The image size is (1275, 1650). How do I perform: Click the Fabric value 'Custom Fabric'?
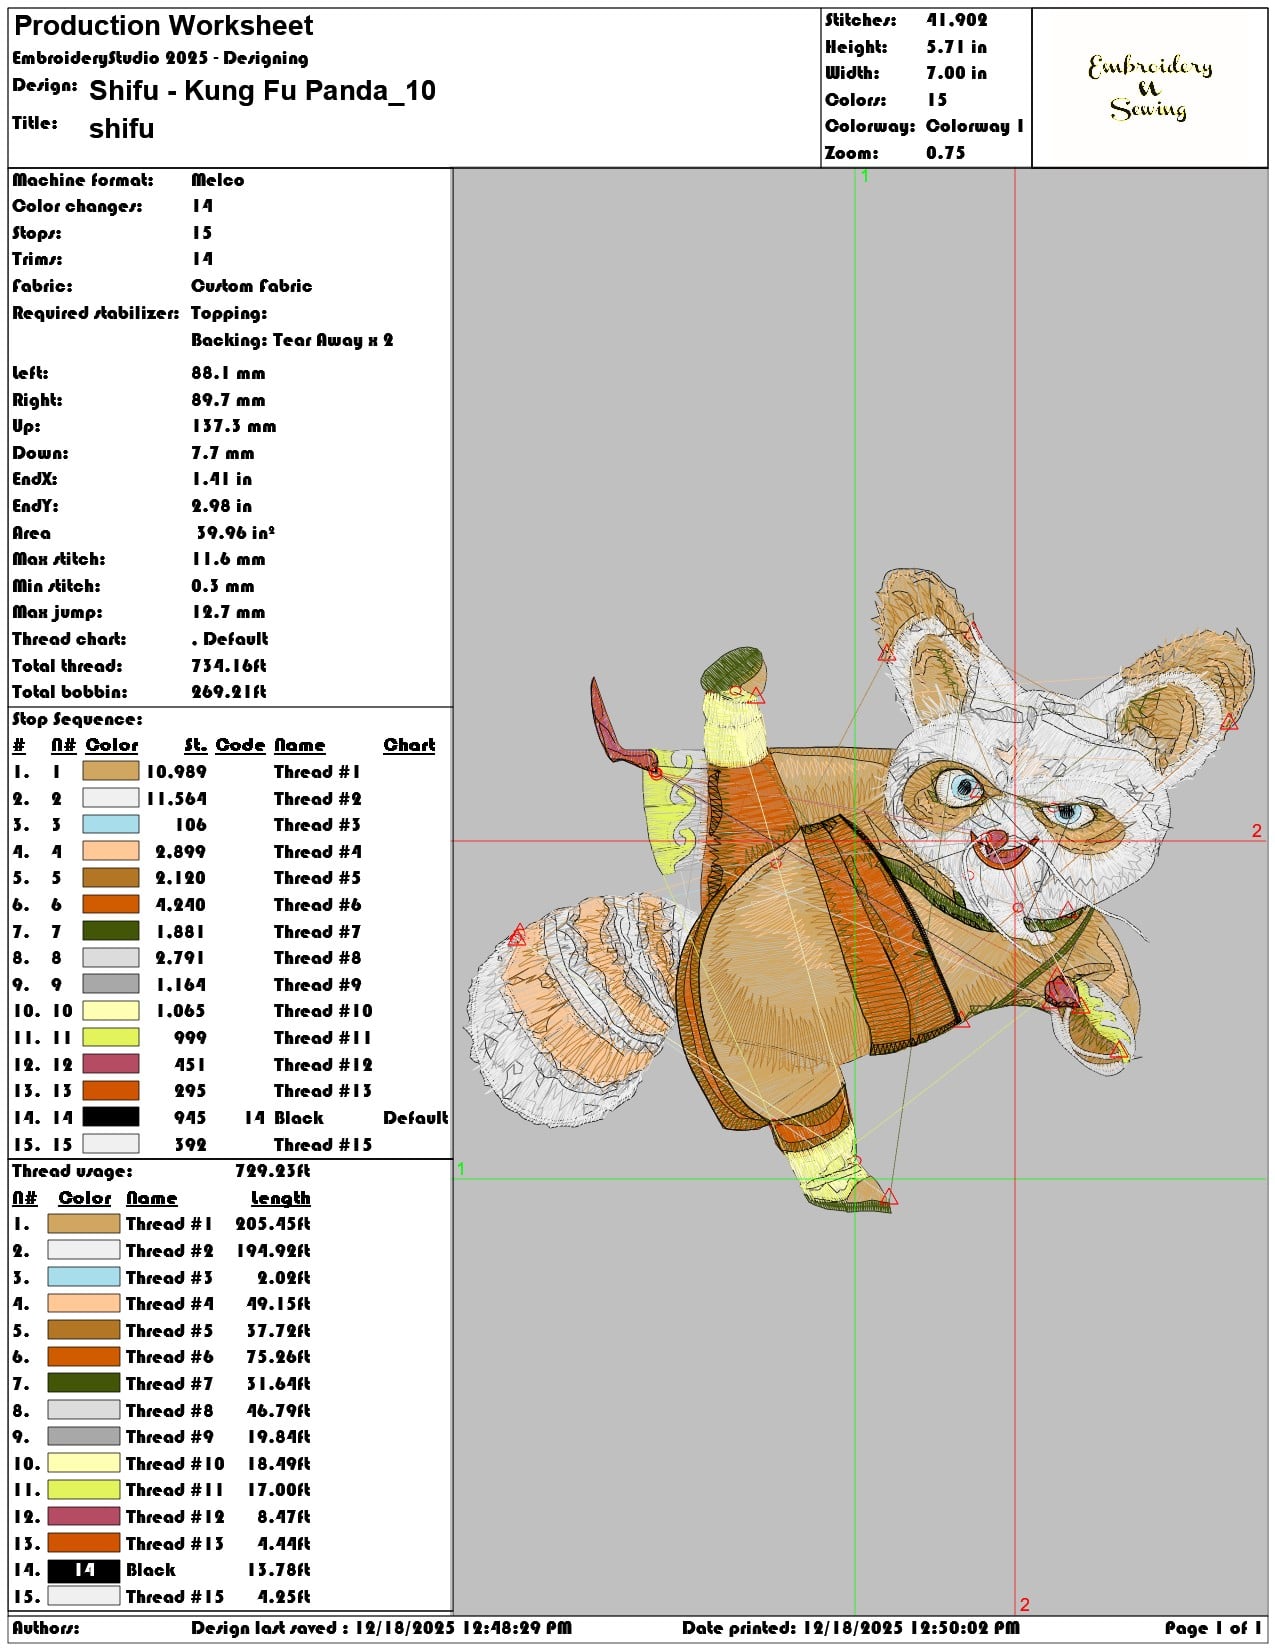251,286
